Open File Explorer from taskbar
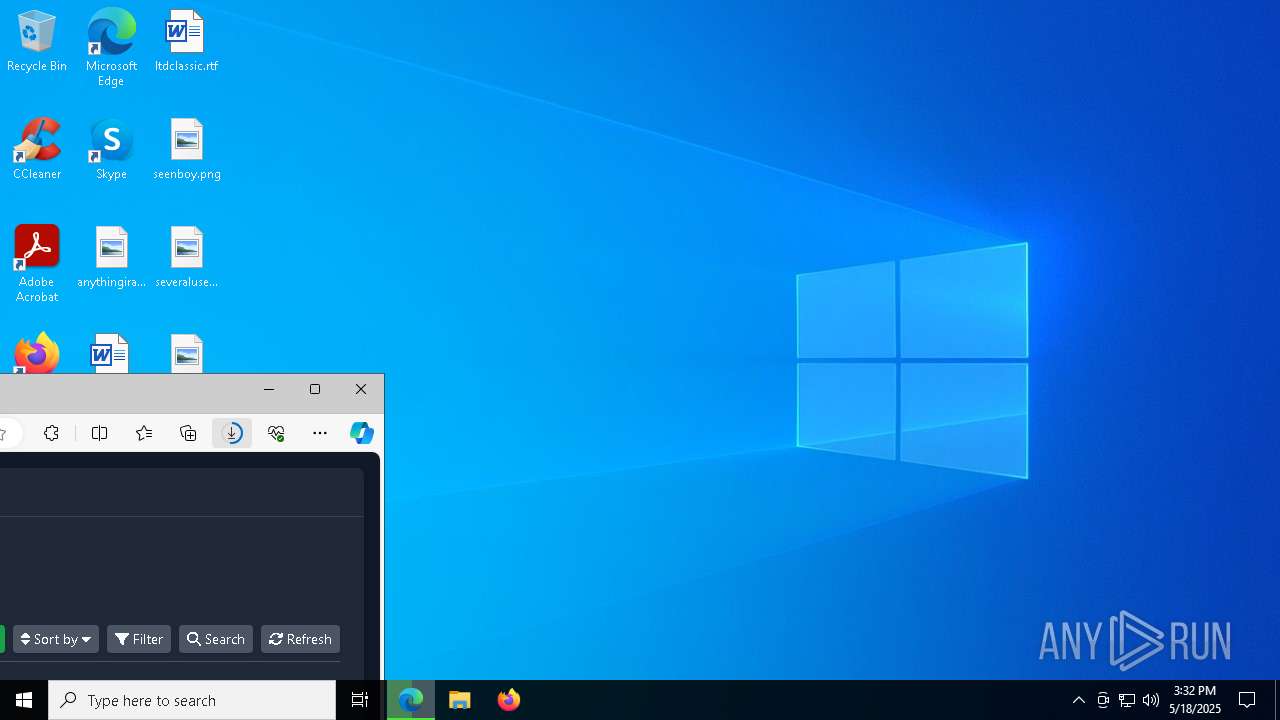 tap(460, 700)
